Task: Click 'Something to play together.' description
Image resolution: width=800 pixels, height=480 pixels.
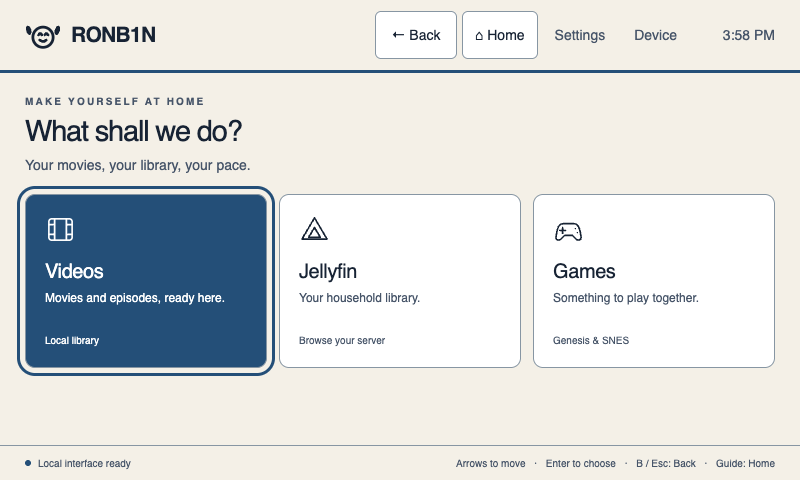Action: coord(626,298)
